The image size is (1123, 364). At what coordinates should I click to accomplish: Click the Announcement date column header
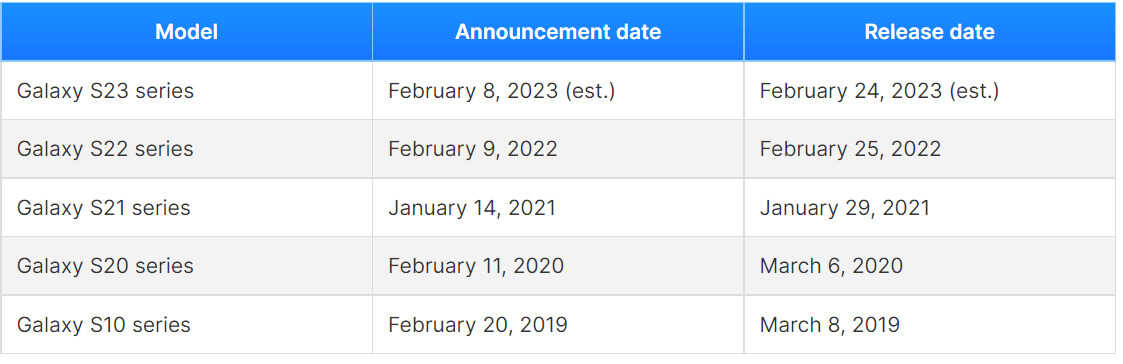[558, 32]
